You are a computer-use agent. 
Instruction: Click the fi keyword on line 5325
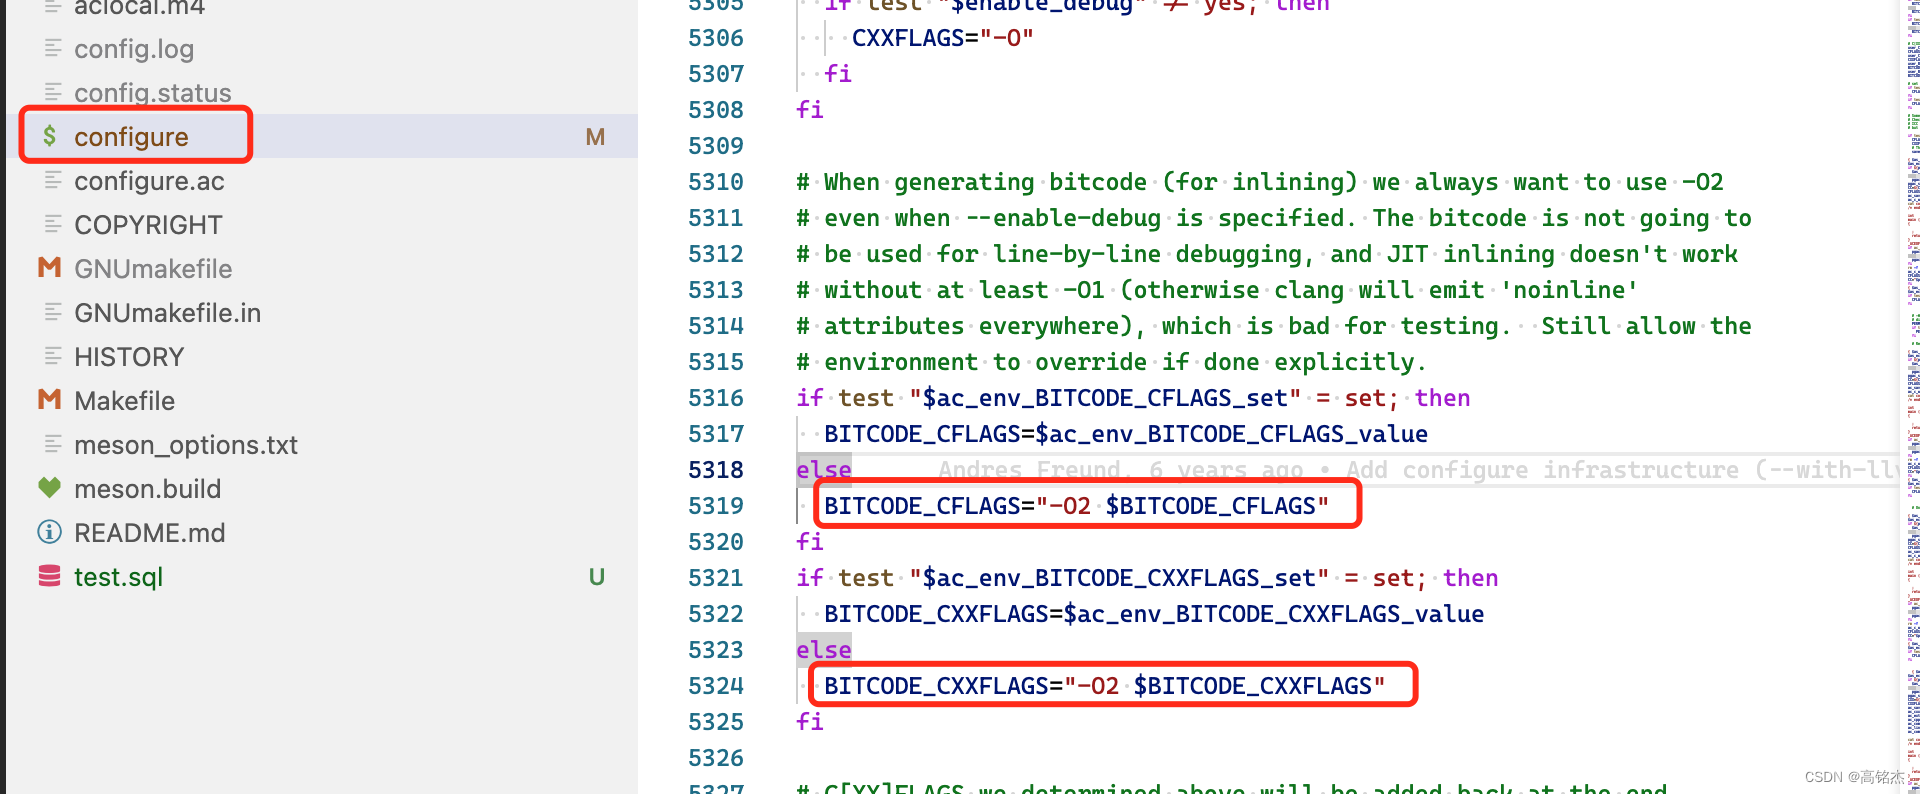tap(810, 722)
